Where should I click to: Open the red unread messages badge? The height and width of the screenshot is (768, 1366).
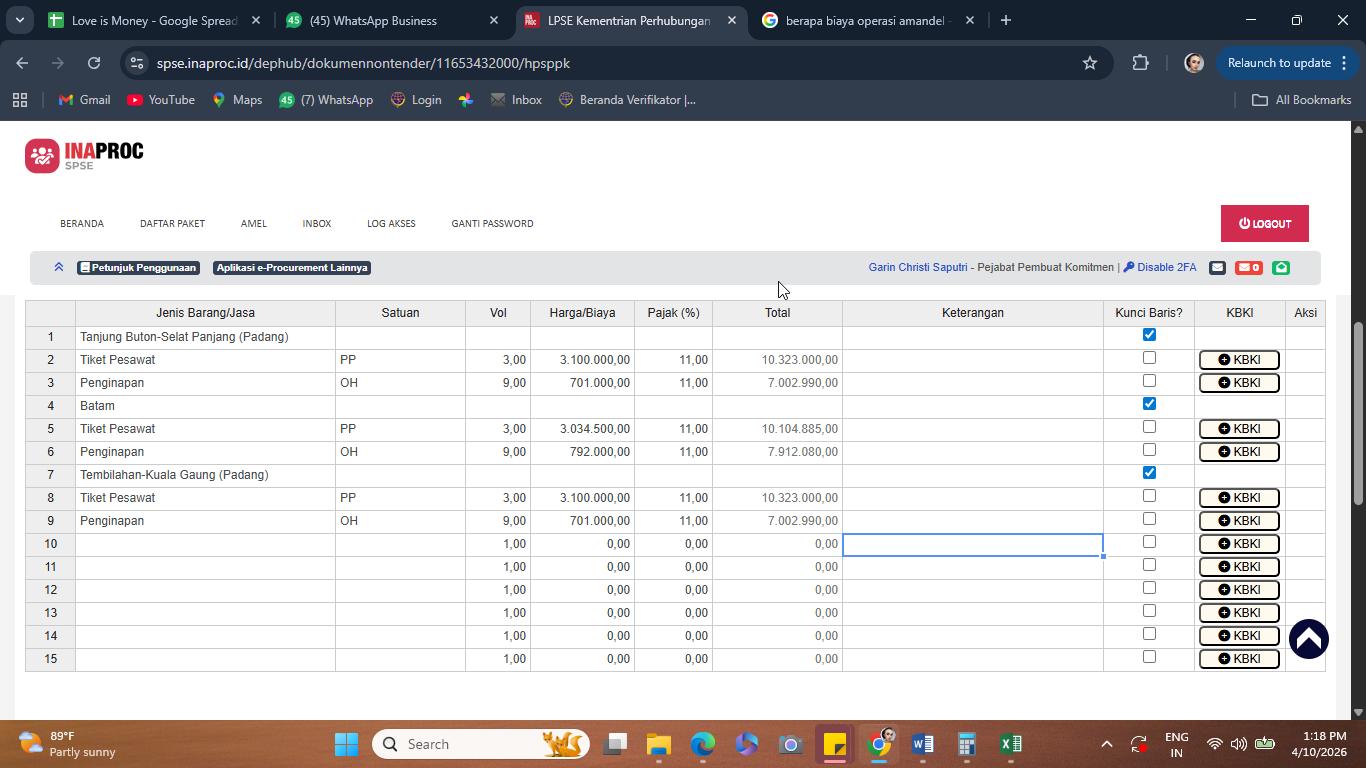(1249, 267)
